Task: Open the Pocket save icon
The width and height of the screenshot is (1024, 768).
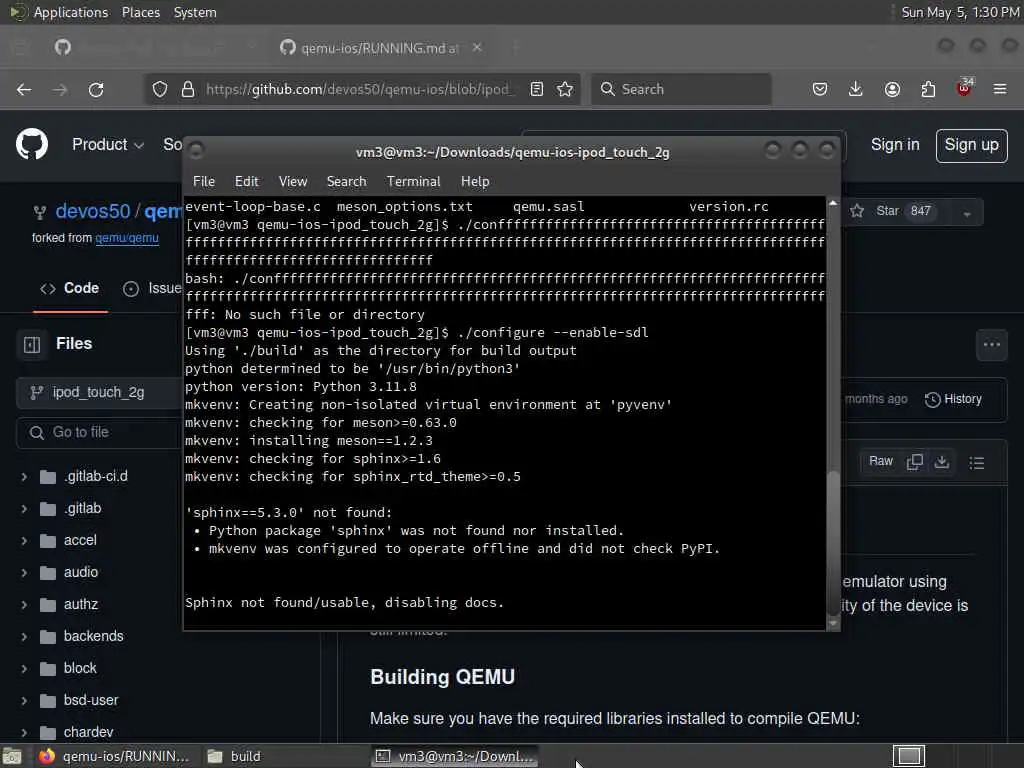Action: tap(820, 89)
